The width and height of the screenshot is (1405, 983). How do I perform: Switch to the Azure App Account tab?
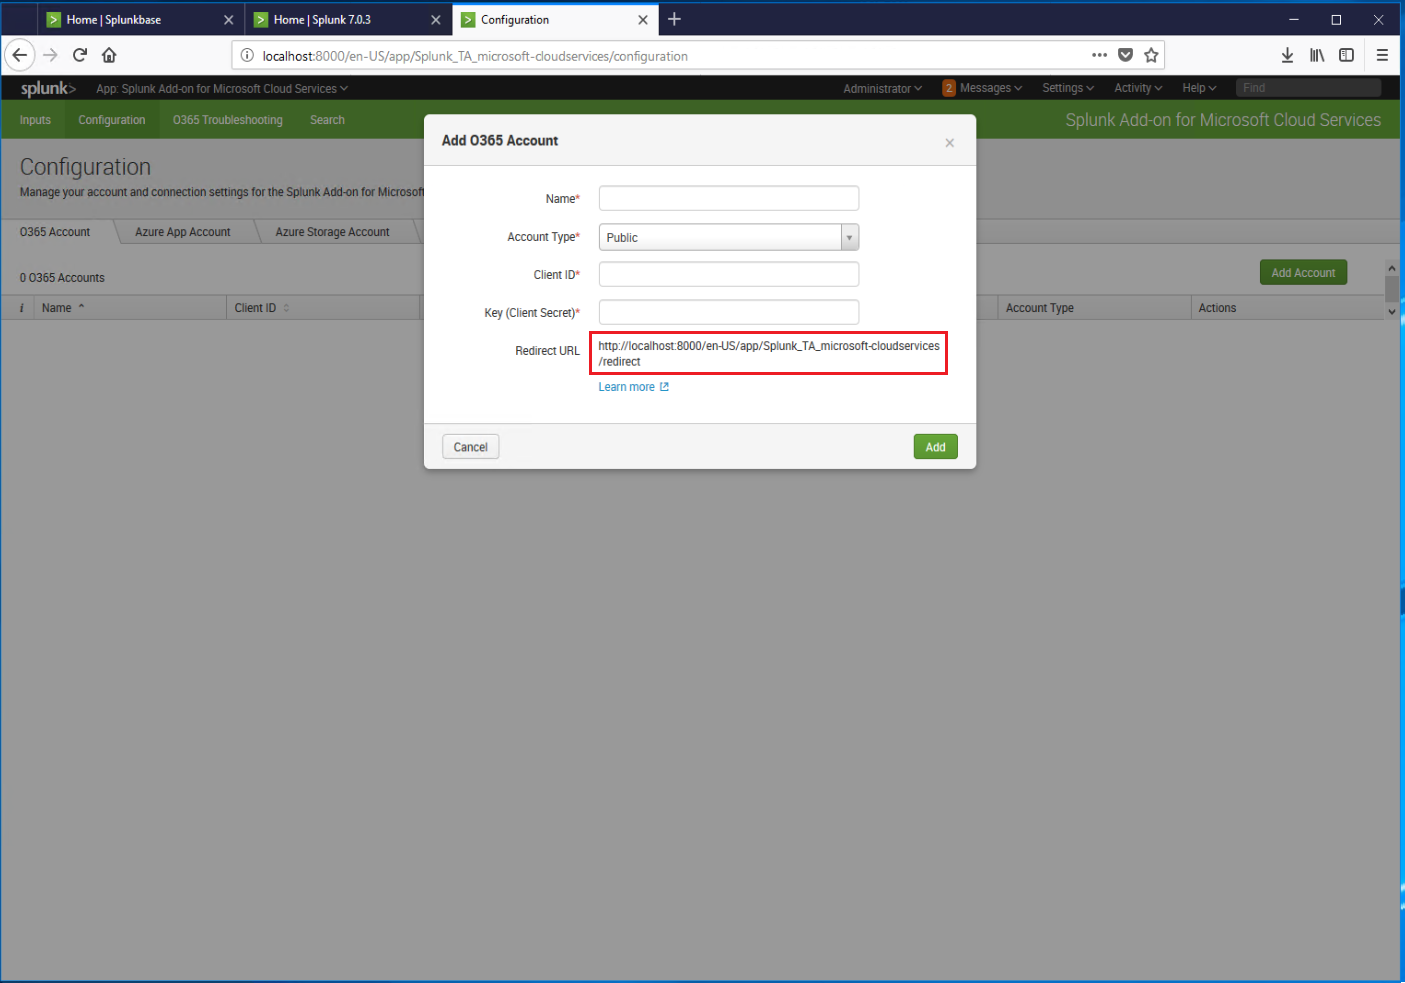pos(183,231)
